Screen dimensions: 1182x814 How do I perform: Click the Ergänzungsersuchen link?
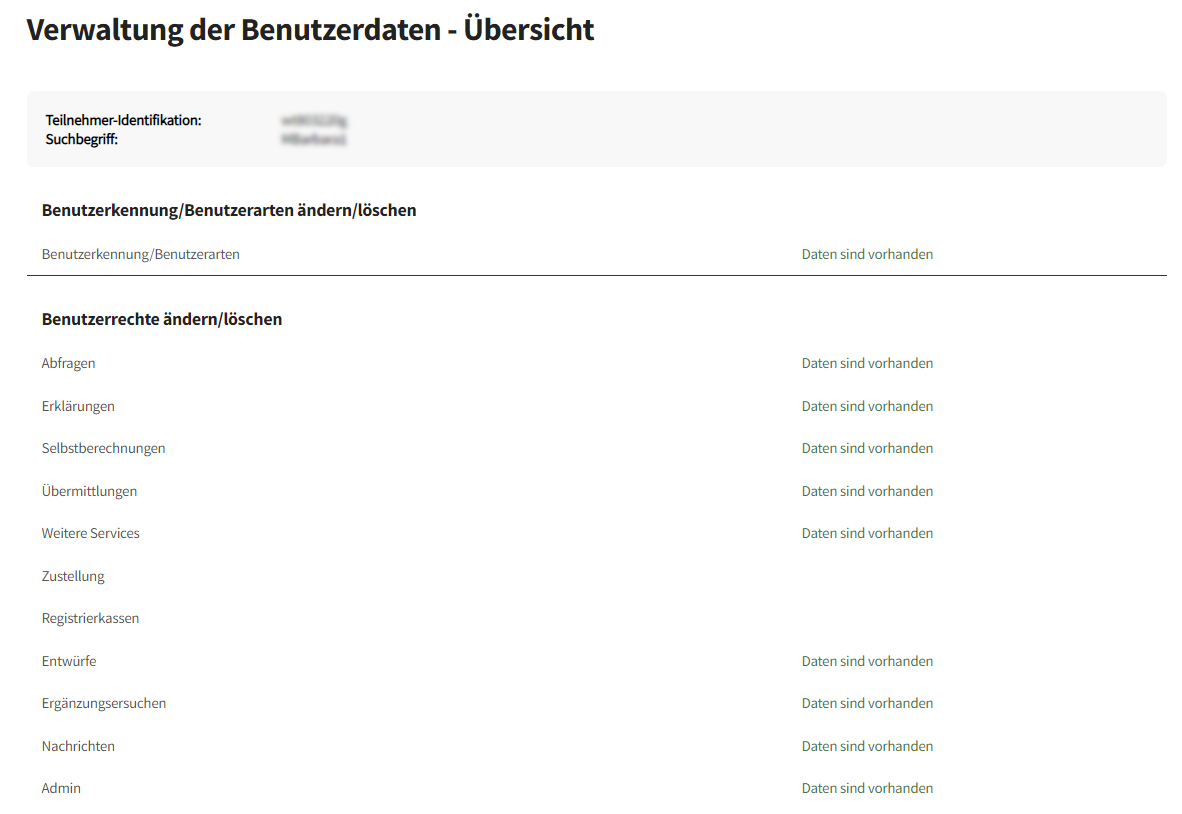(104, 703)
